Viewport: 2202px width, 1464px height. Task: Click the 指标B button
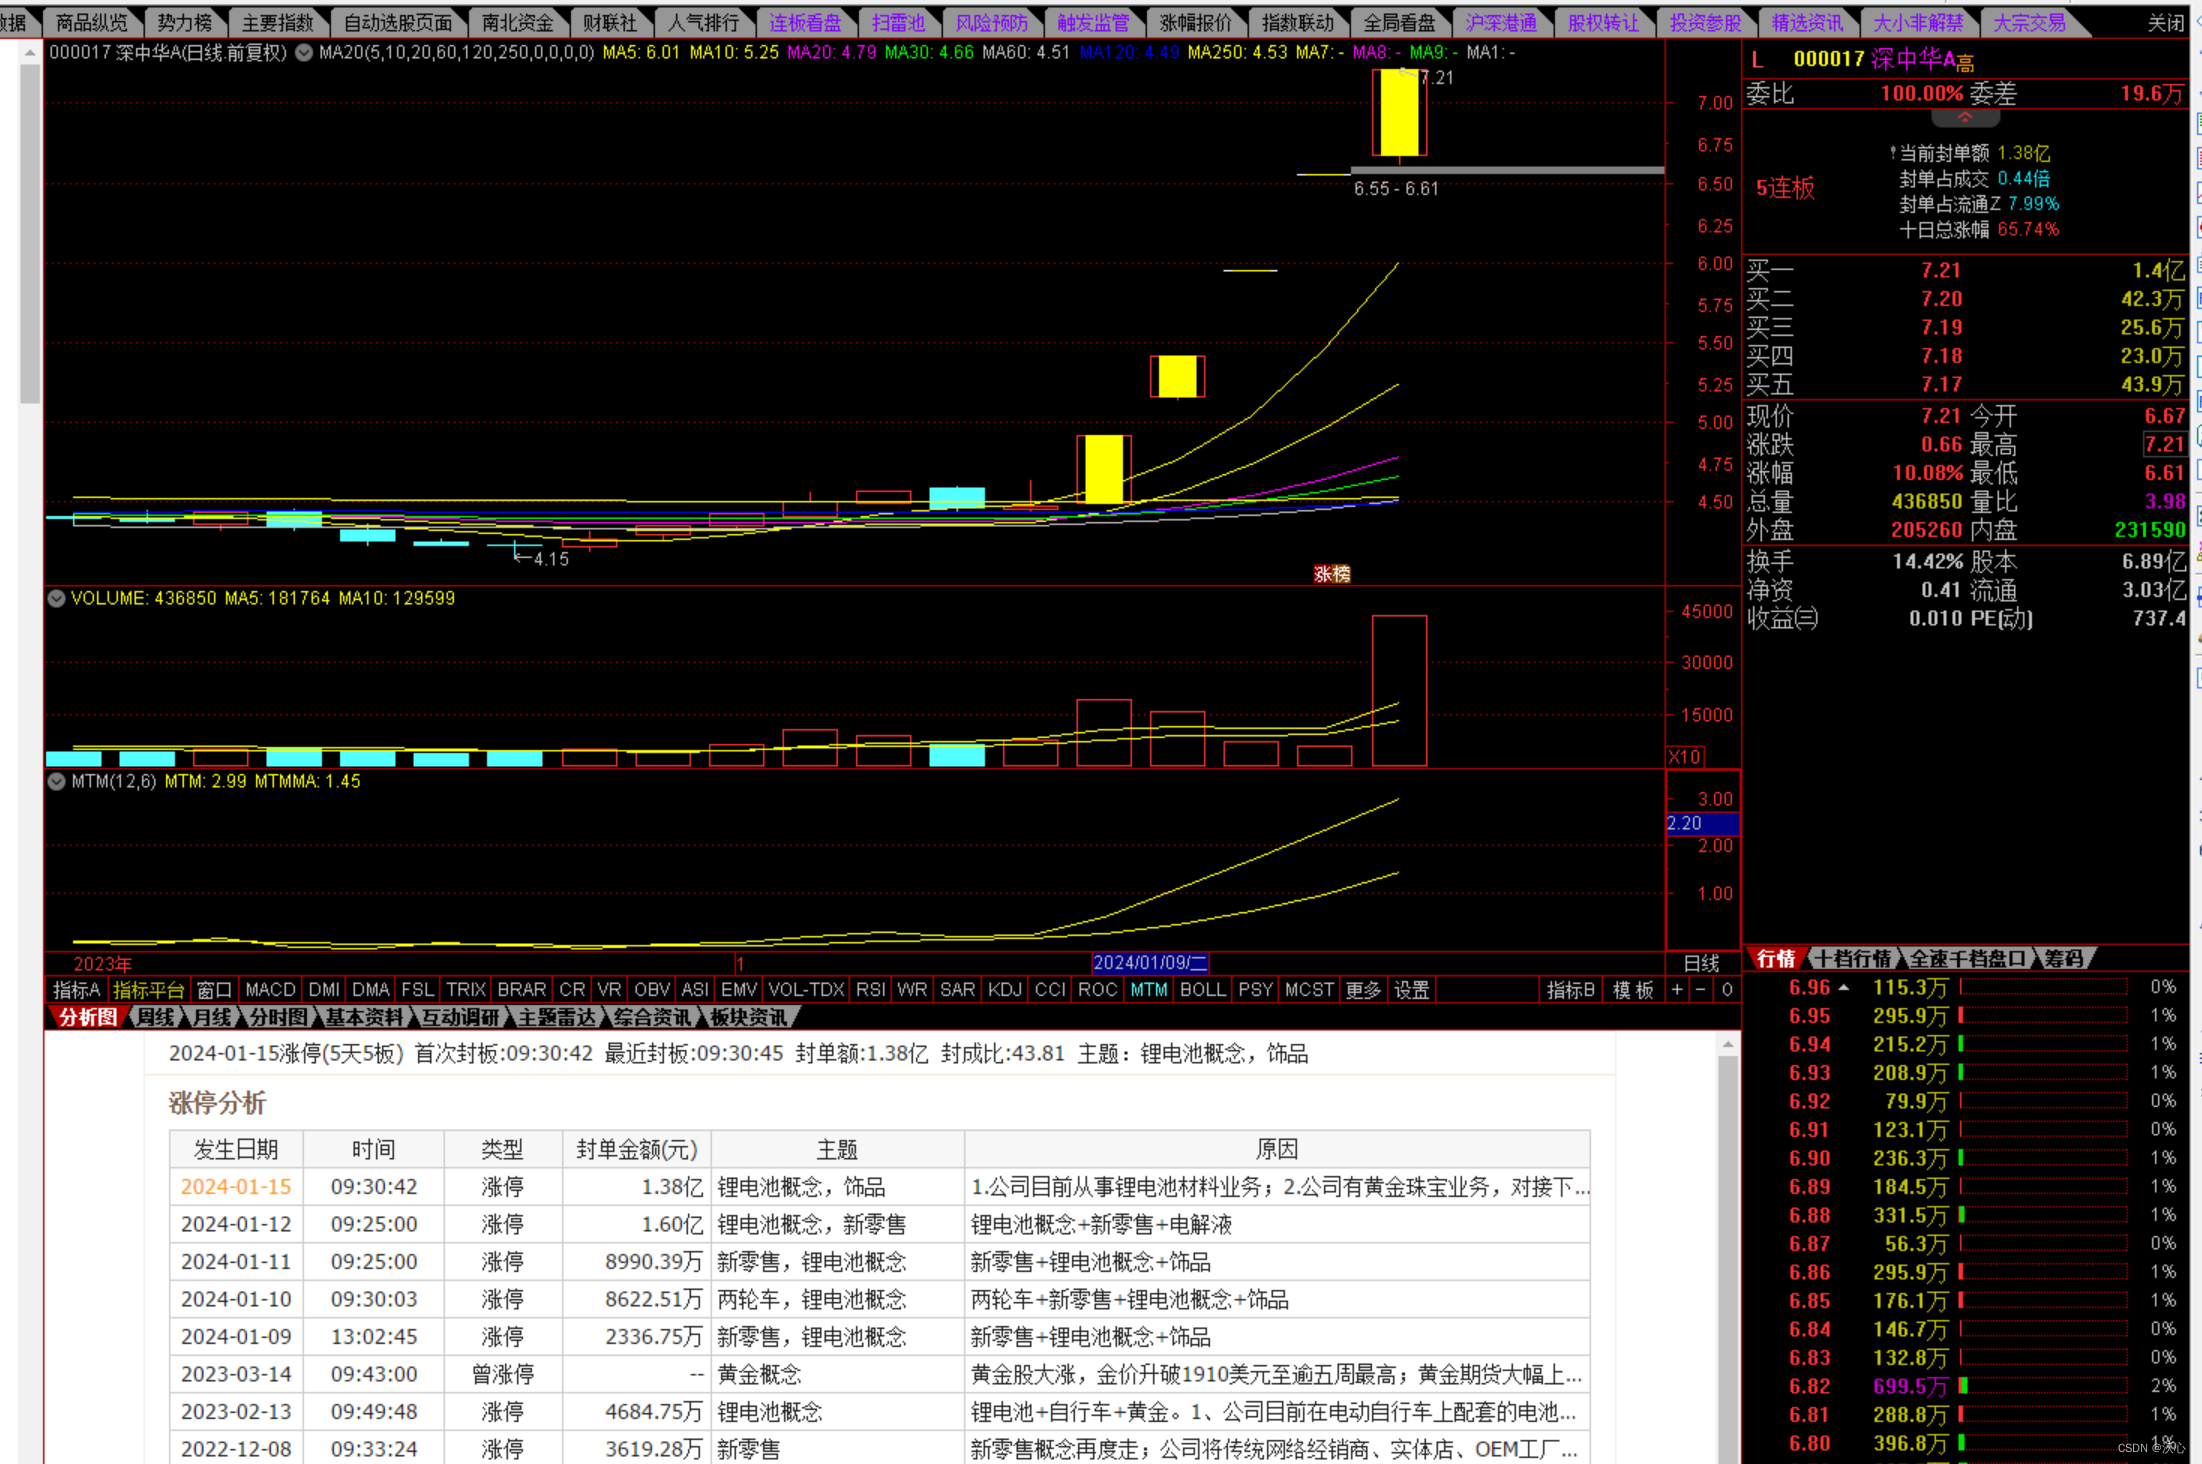(x=1570, y=990)
